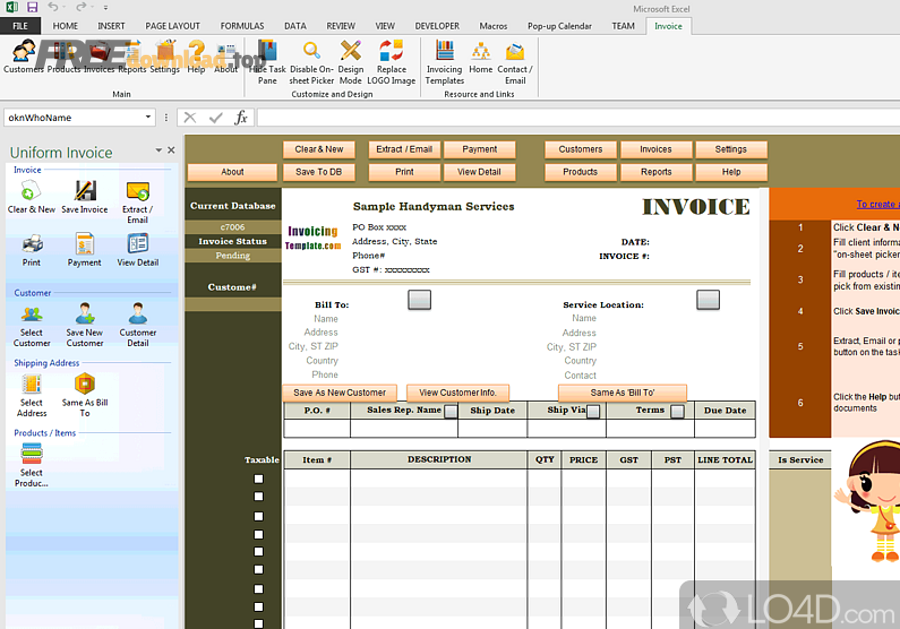
Task: Click Save New Customer icon
Action: [x=84, y=325]
